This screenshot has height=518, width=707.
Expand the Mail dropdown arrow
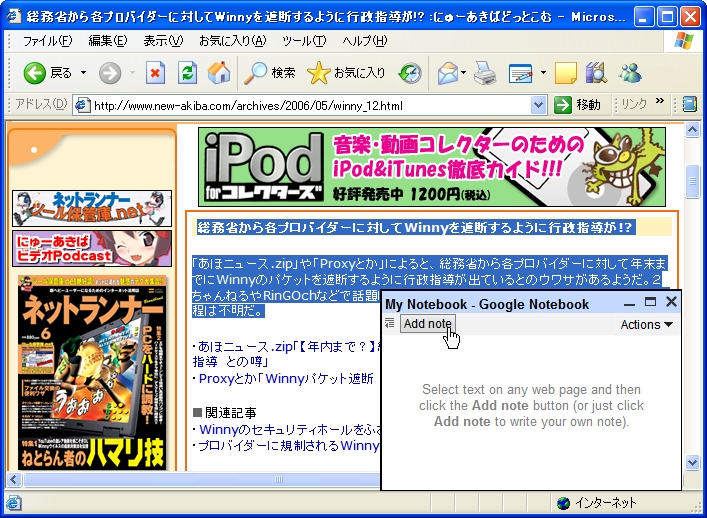[464, 73]
